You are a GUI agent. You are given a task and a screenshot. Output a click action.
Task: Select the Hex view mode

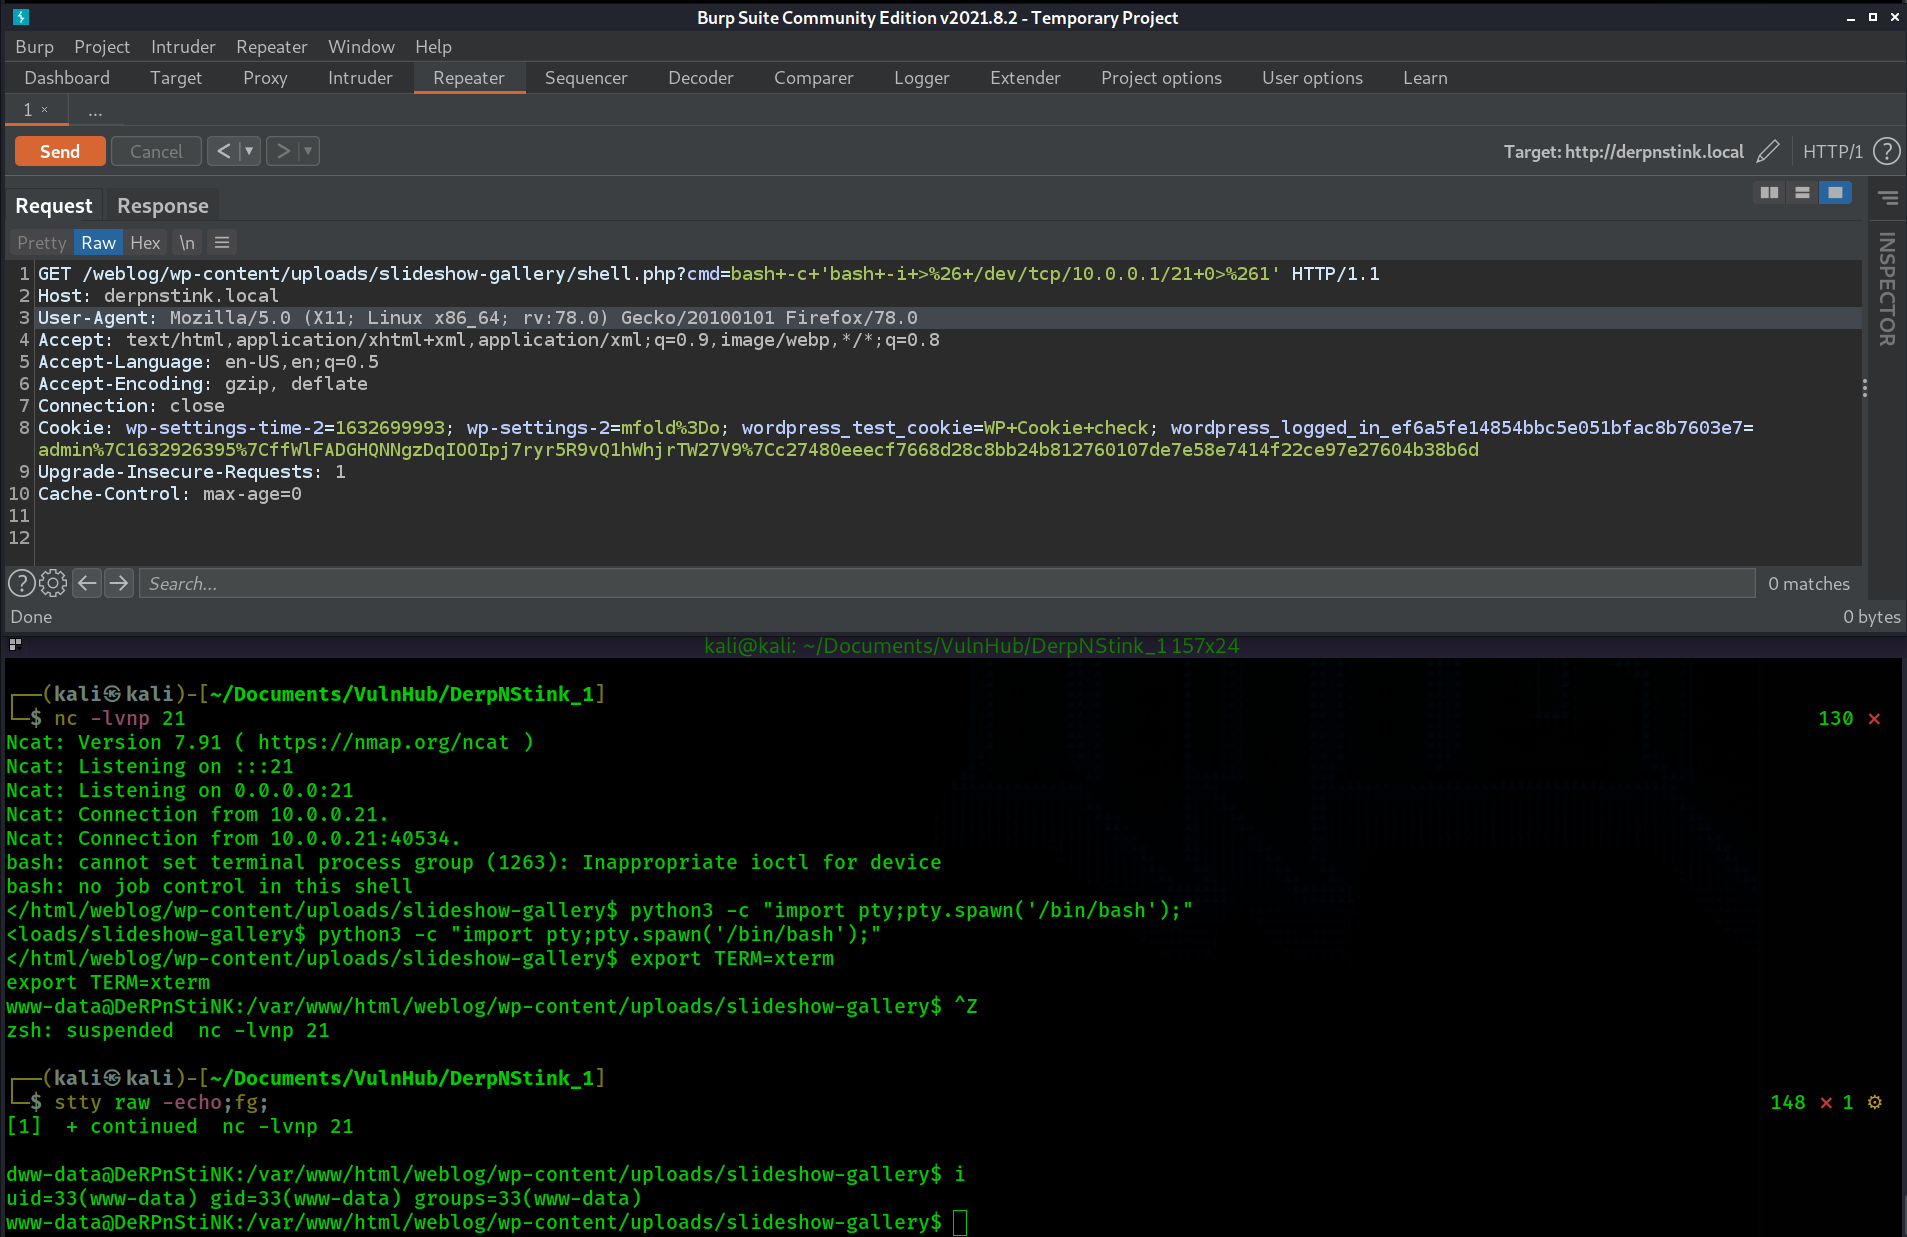pyautogui.click(x=145, y=242)
